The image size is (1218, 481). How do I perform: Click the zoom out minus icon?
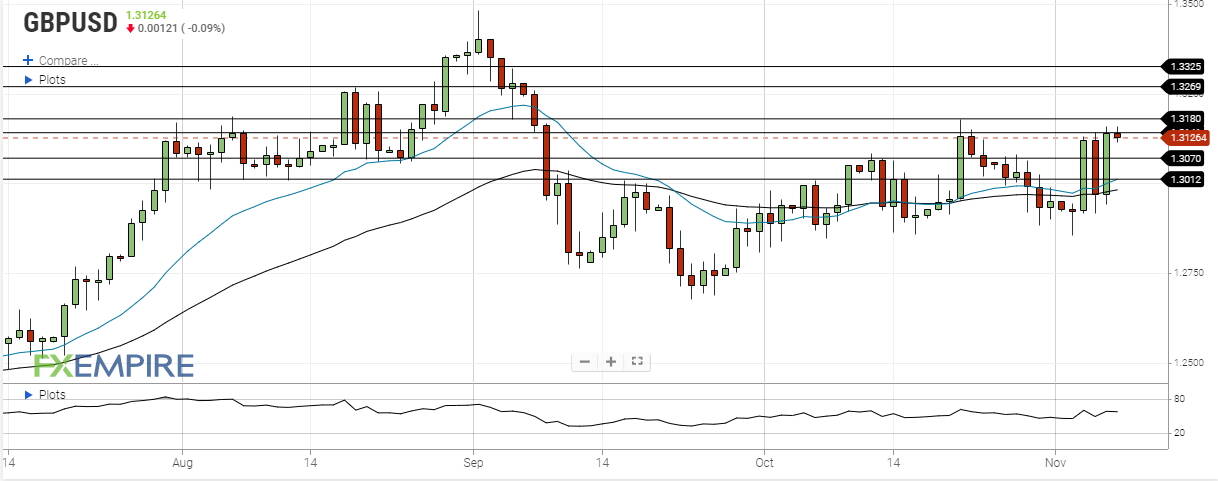[585, 362]
